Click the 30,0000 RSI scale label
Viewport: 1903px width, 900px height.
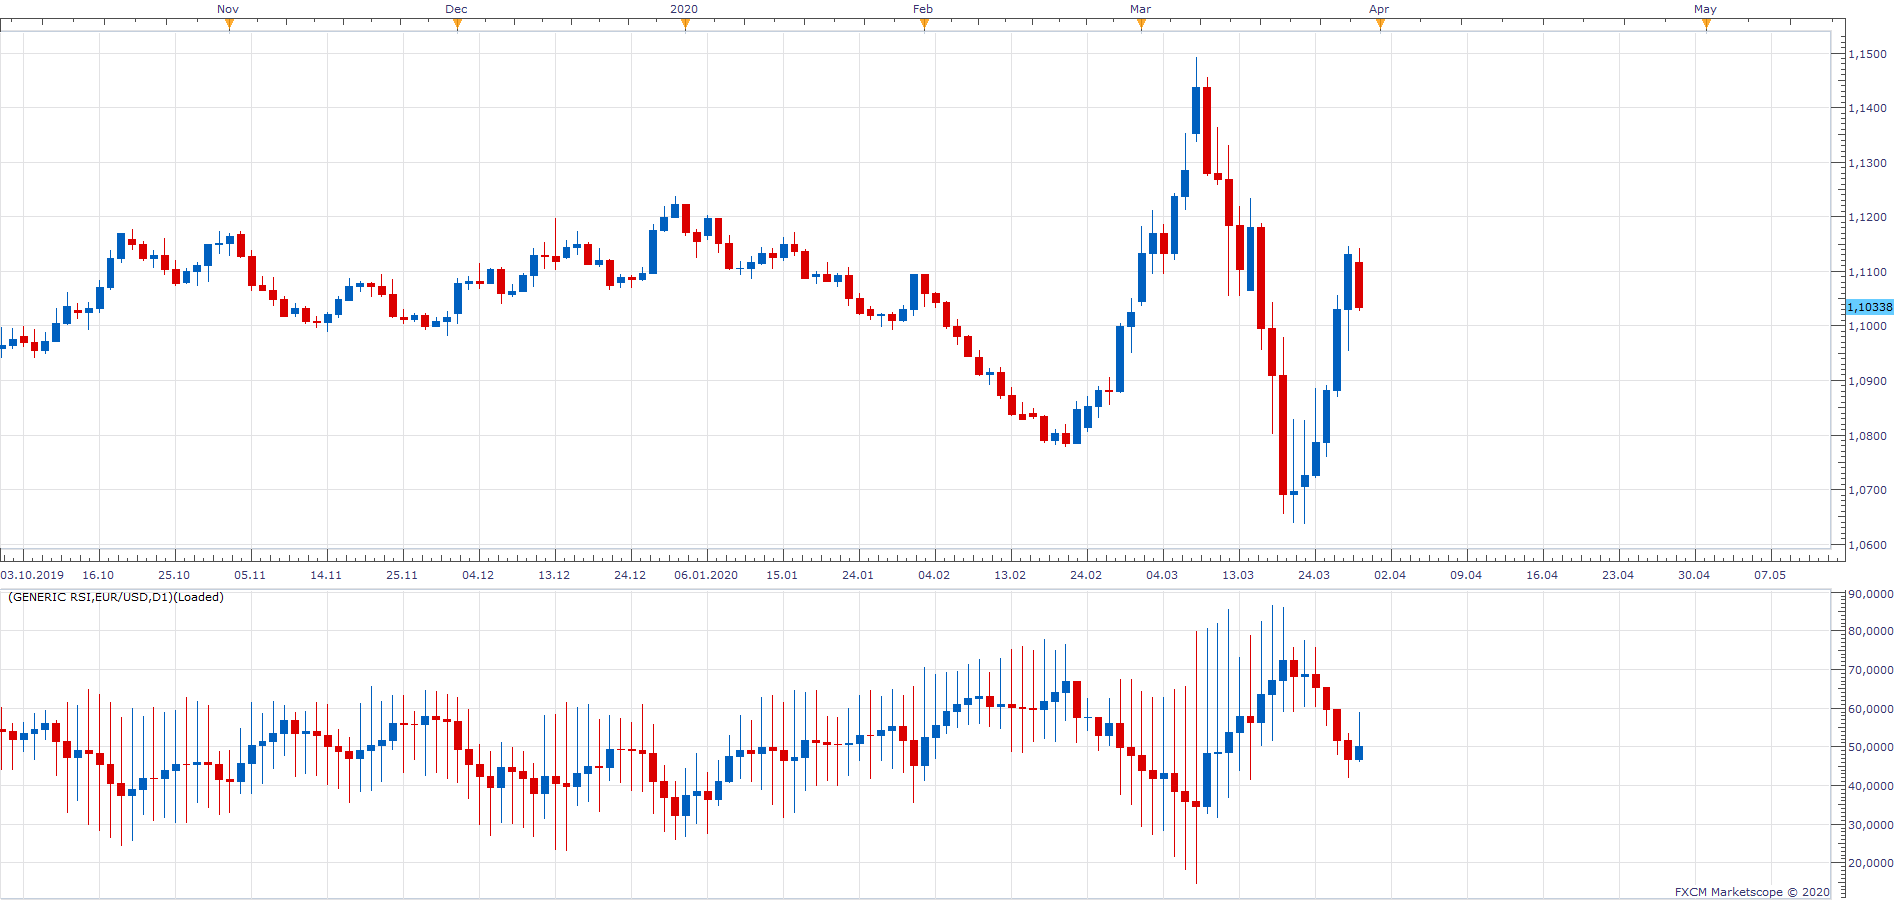(x=1871, y=825)
